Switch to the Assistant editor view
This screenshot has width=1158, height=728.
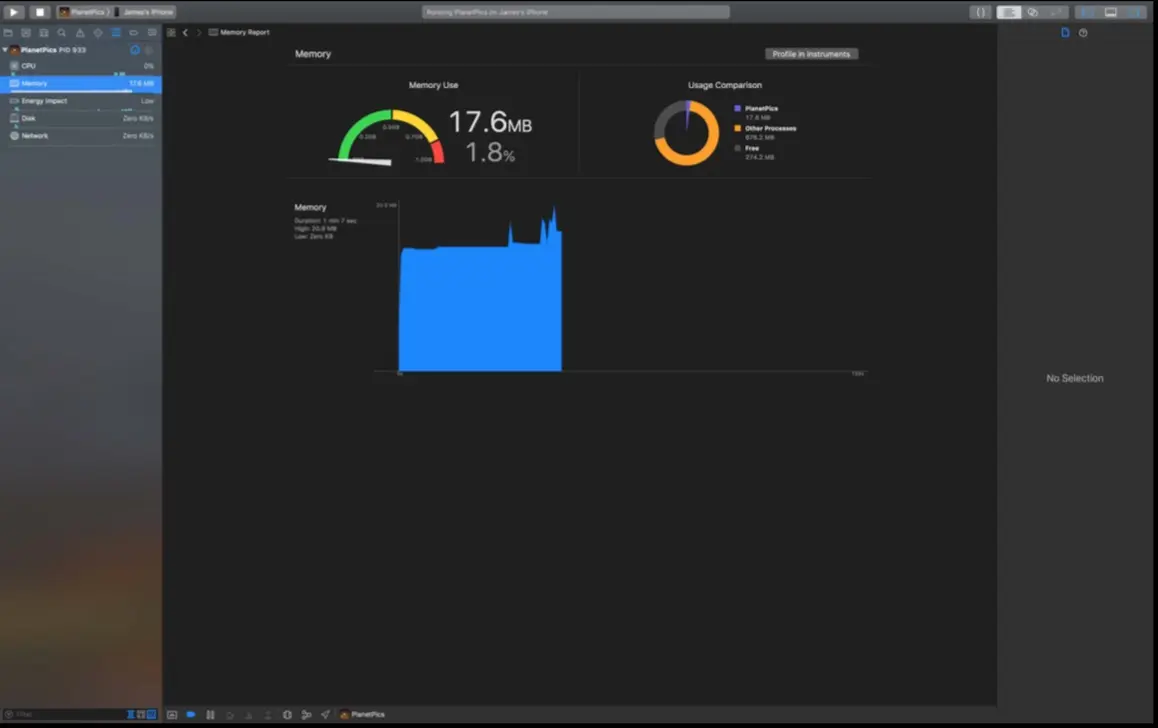coord(1032,12)
